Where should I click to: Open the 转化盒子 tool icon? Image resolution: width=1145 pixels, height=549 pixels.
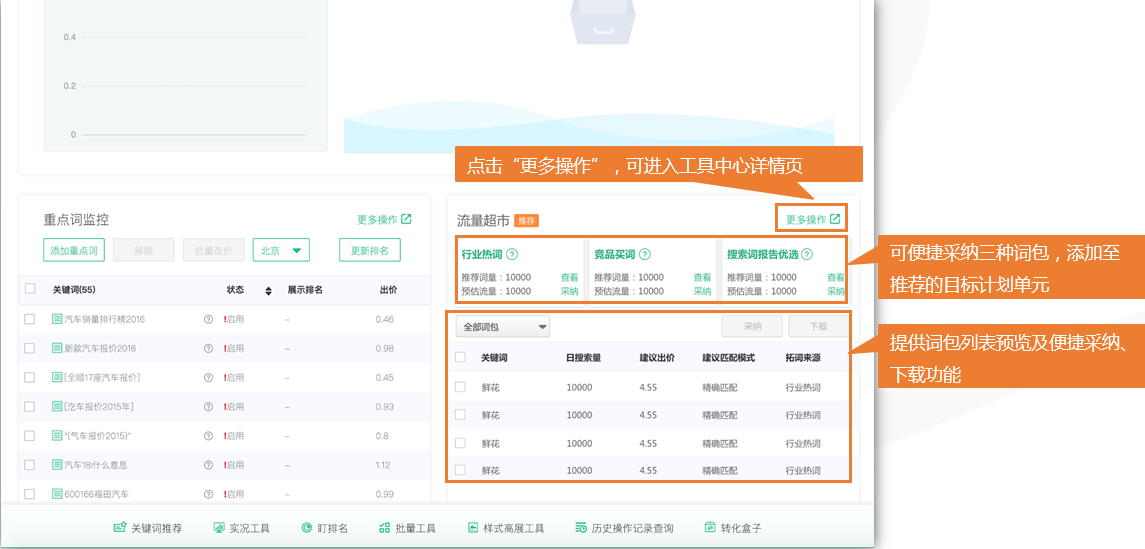click(x=710, y=528)
